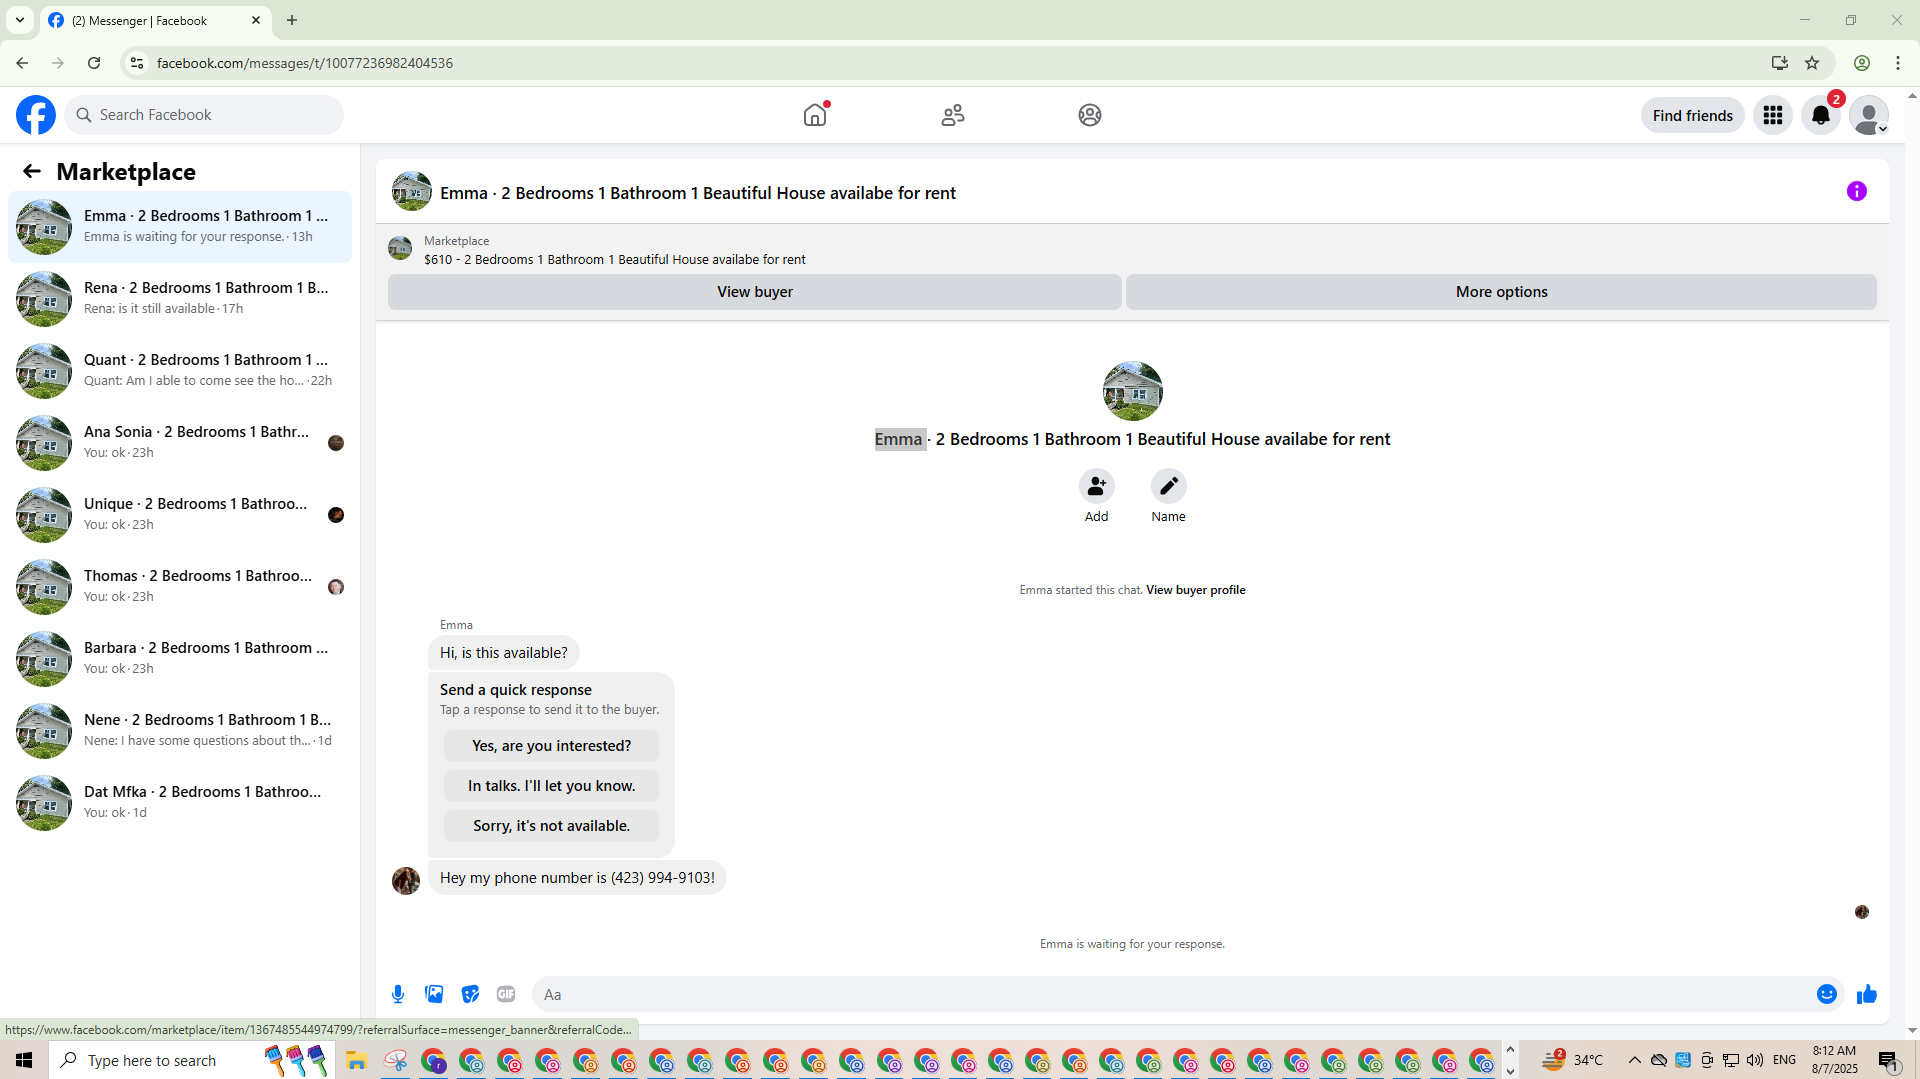Open the Dat Mfka conversation
The image size is (1920, 1079).
[180, 803]
